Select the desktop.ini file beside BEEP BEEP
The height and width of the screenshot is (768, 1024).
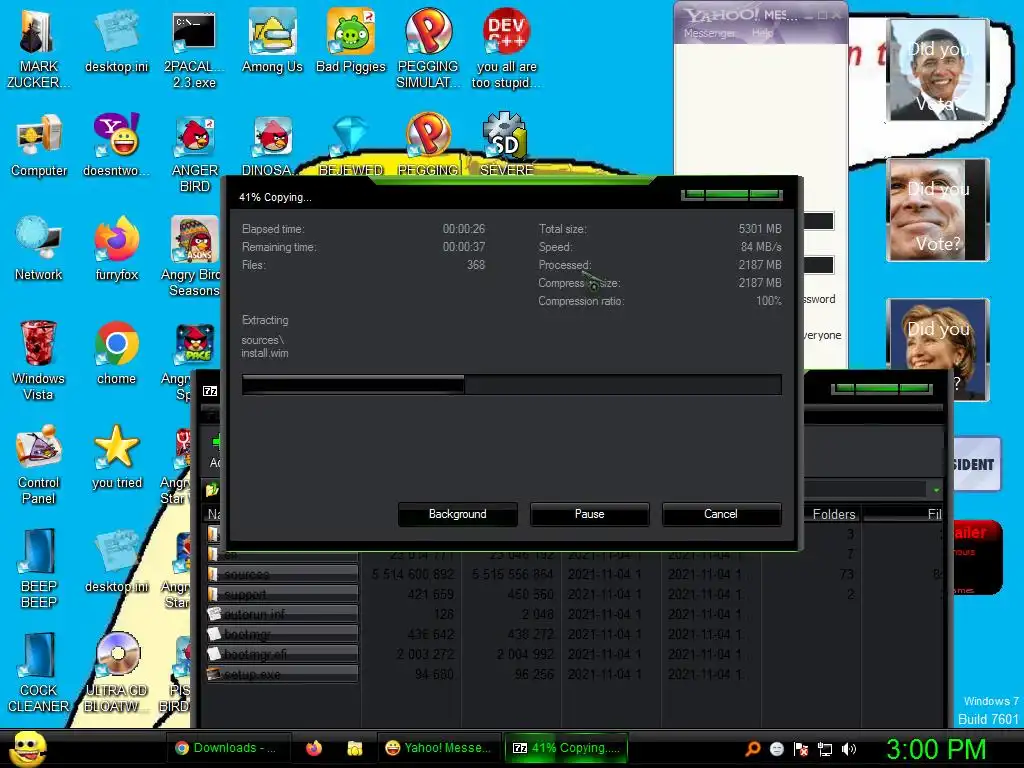click(x=116, y=561)
